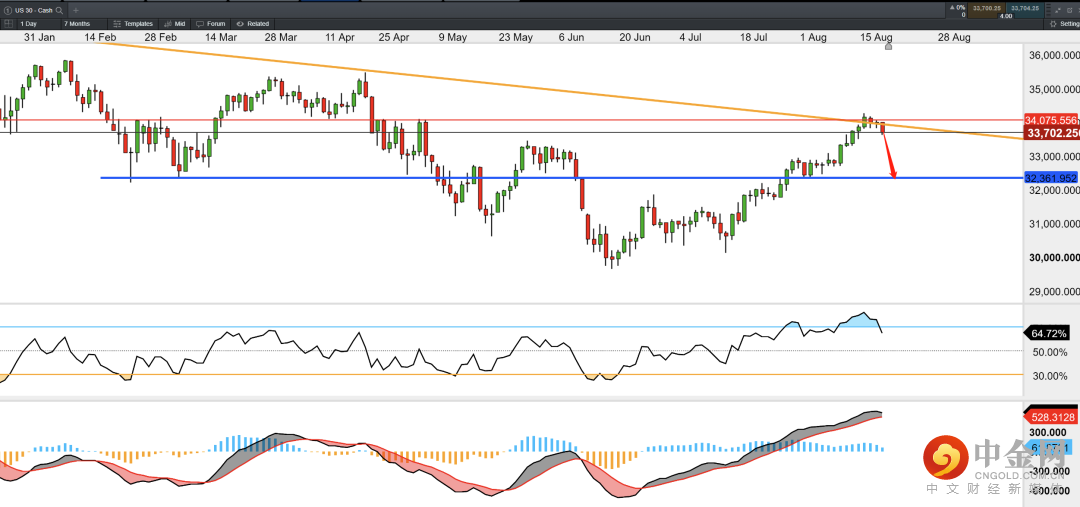This screenshot has height=507, width=1080.
Task: Click the red 34,075.556 price level label
Action: [1051, 120]
